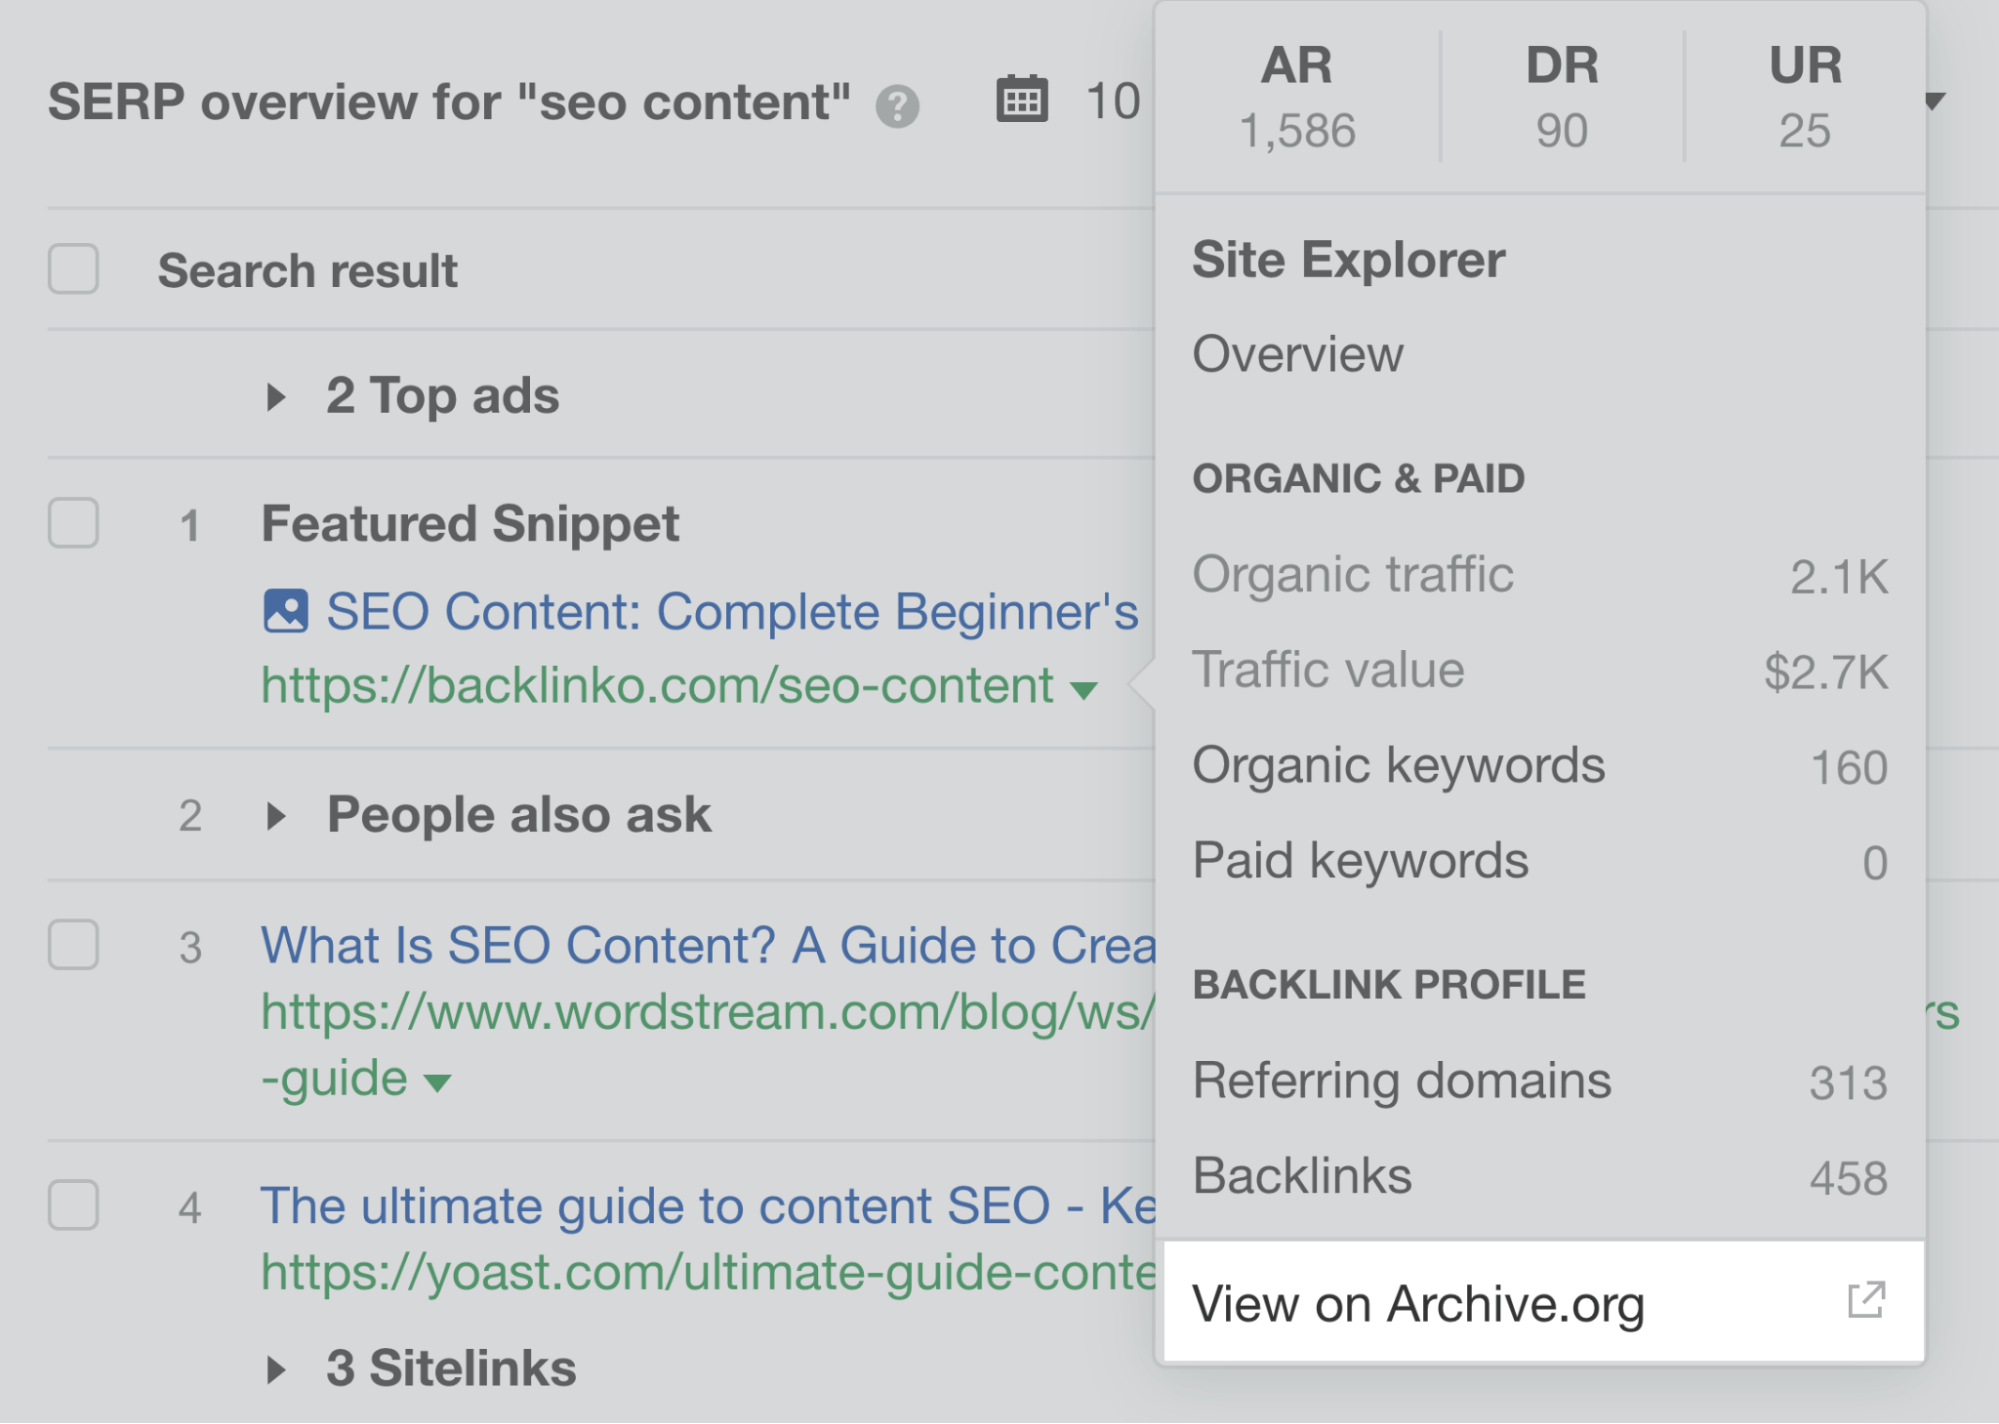The height and width of the screenshot is (1424, 1999).
Task: Open the dropdown arrow next to backlinko.com/seo-content
Action: [x=1084, y=689]
